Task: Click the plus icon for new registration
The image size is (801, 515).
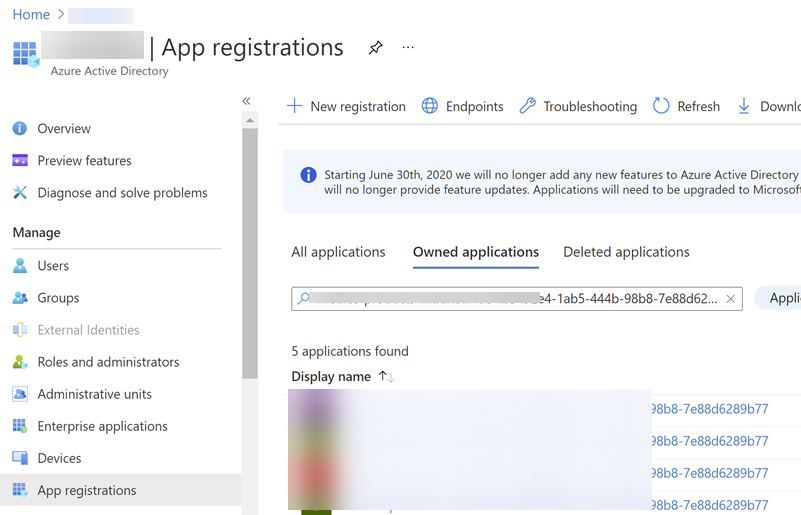Action: [295, 106]
